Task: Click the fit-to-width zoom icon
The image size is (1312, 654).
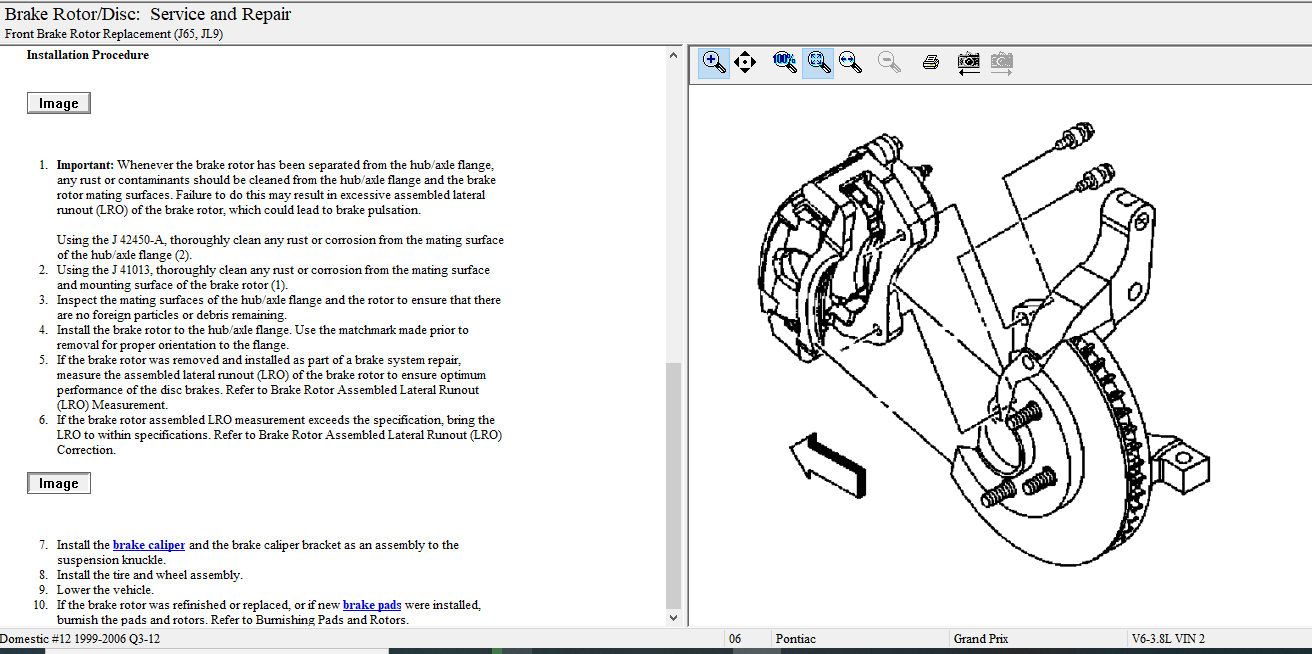Action: pos(851,62)
